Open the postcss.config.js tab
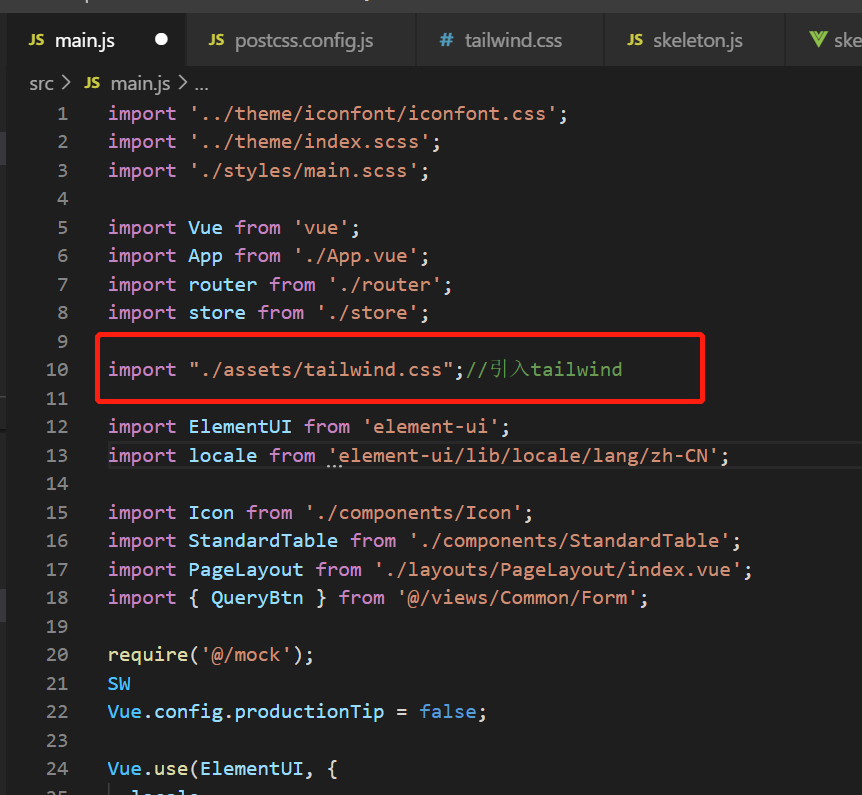Viewport: 862px width, 795px height. 303,40
